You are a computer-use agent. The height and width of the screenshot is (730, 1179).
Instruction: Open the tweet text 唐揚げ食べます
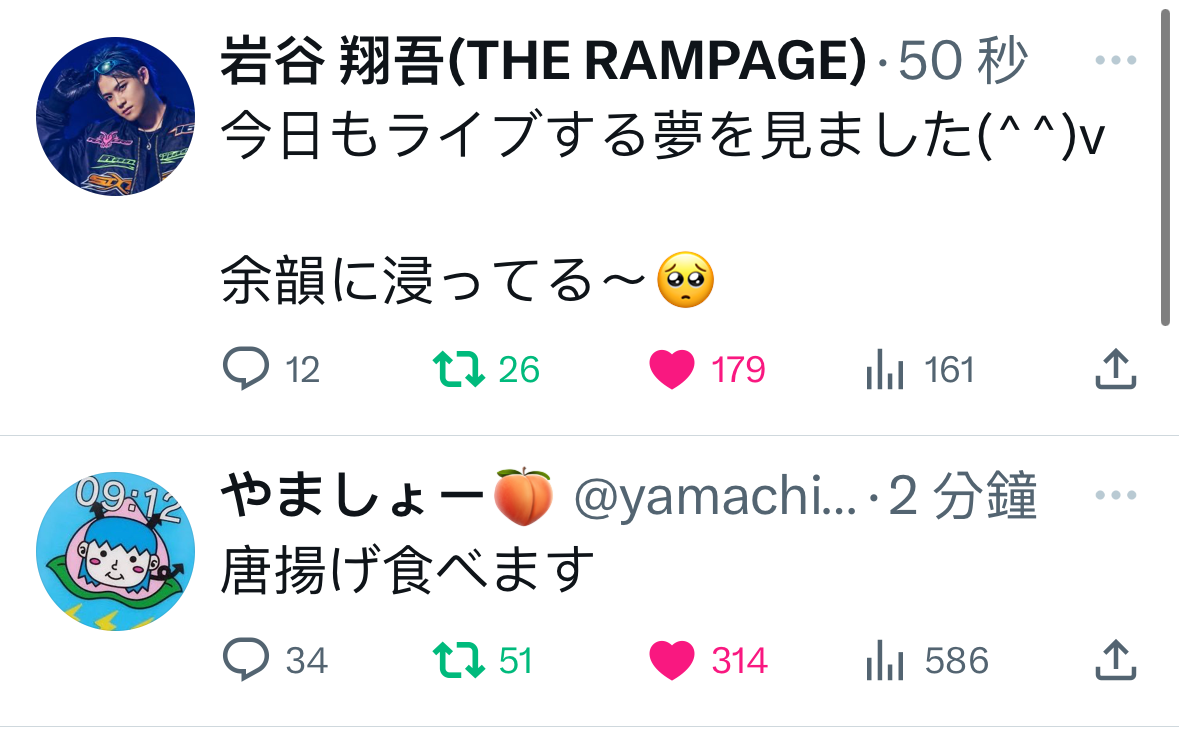[x=408, y=569]
